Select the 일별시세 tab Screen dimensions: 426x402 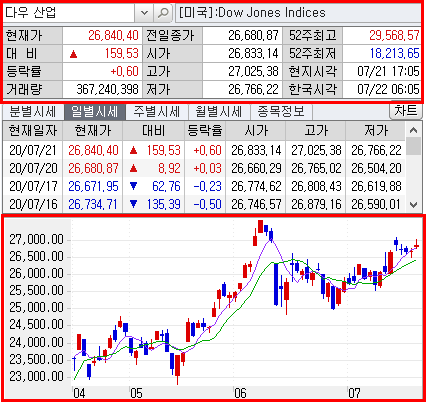click(95, 112)
